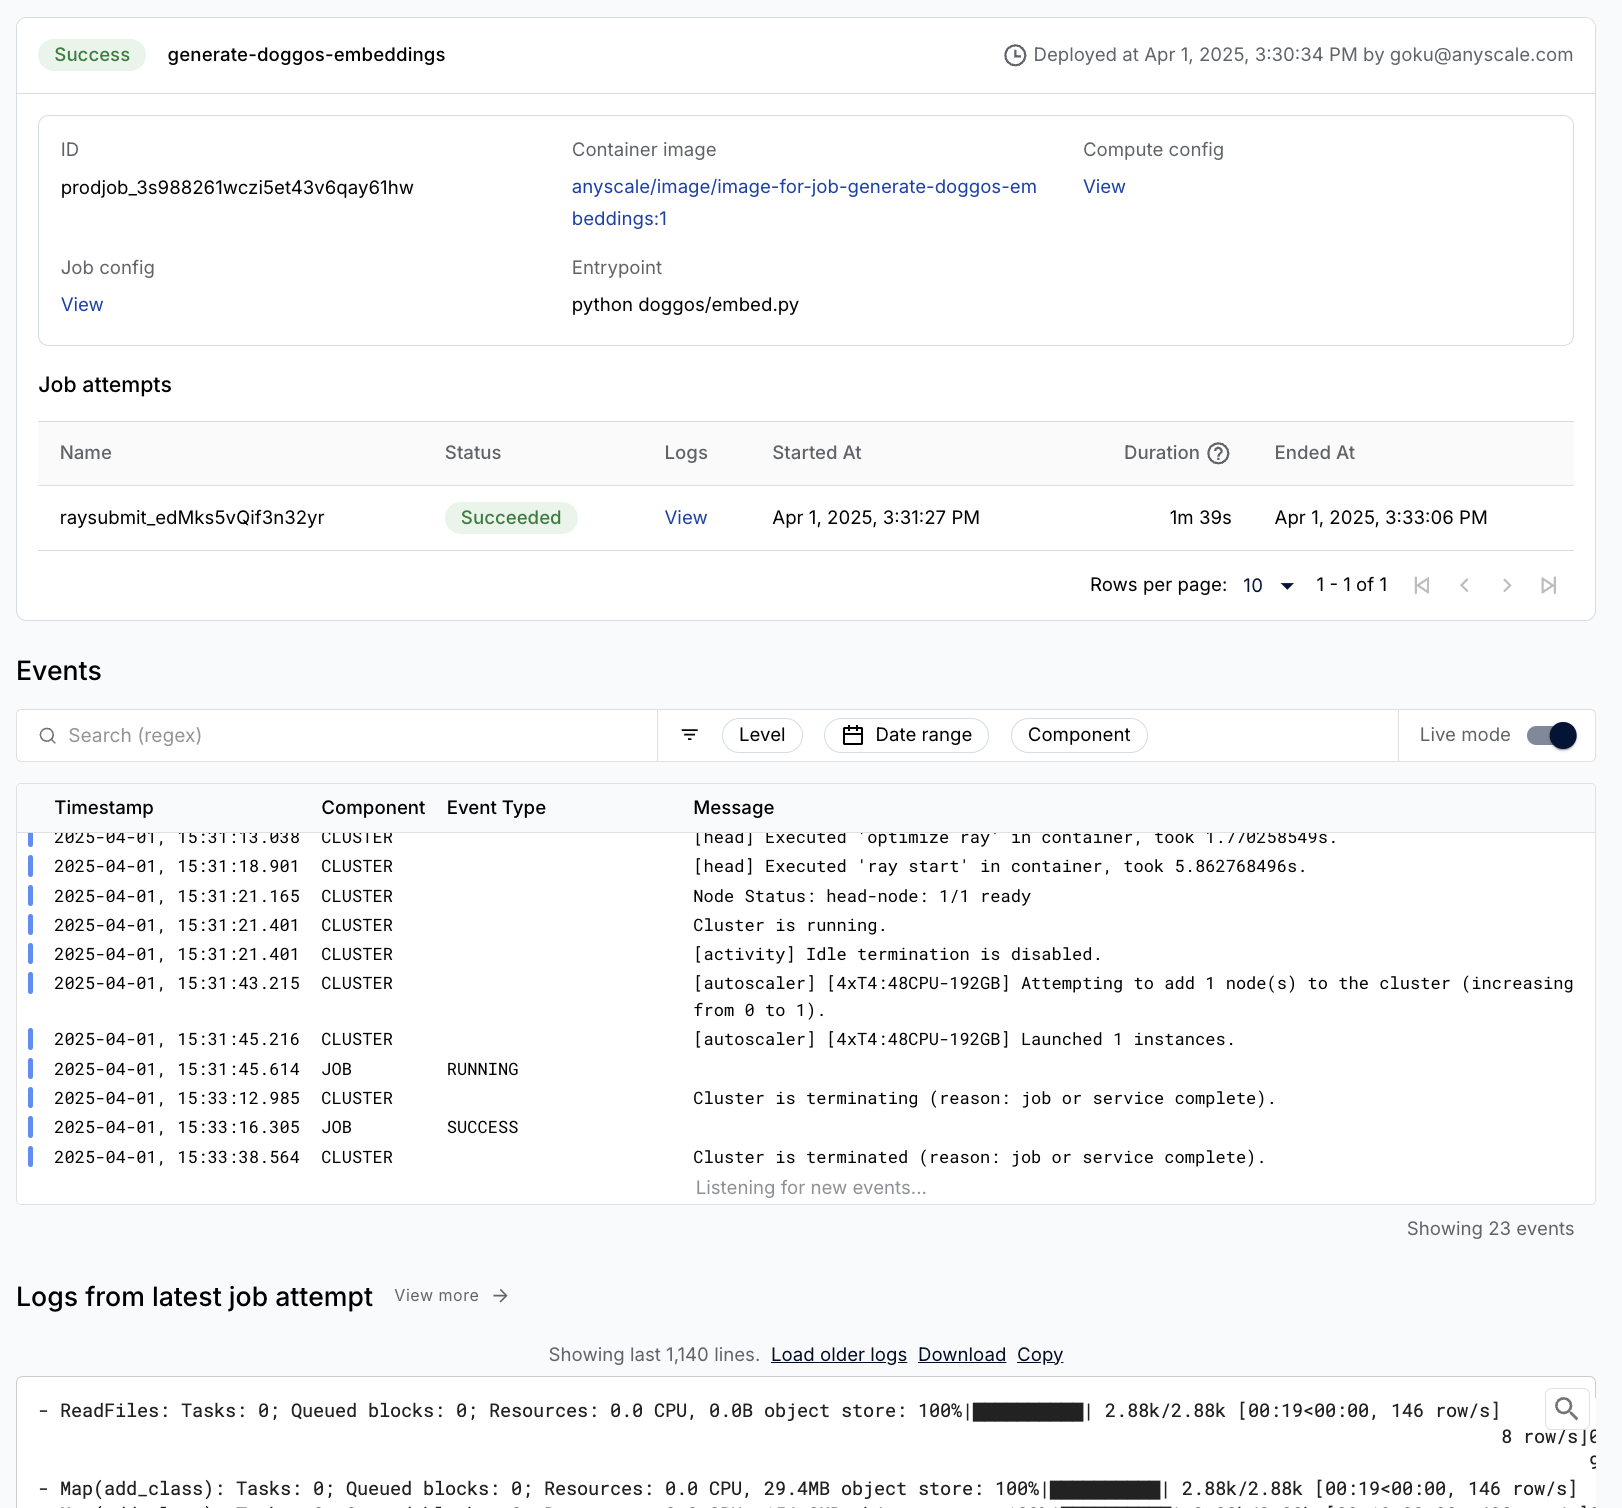View logs for raysubmit_edMks5vQif3n32yr attempt
This screenshot has height=1508, width=1622.
pos(685,517)
